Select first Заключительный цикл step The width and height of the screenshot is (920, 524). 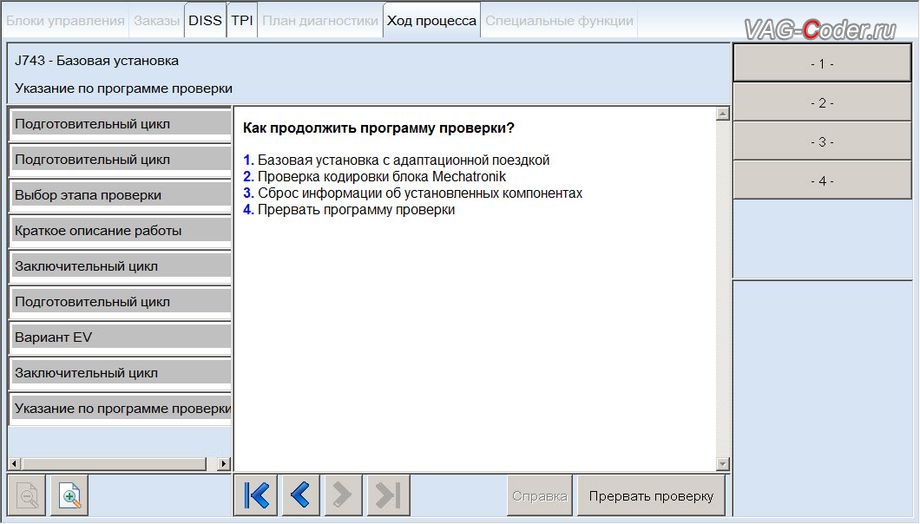[120, 266]
